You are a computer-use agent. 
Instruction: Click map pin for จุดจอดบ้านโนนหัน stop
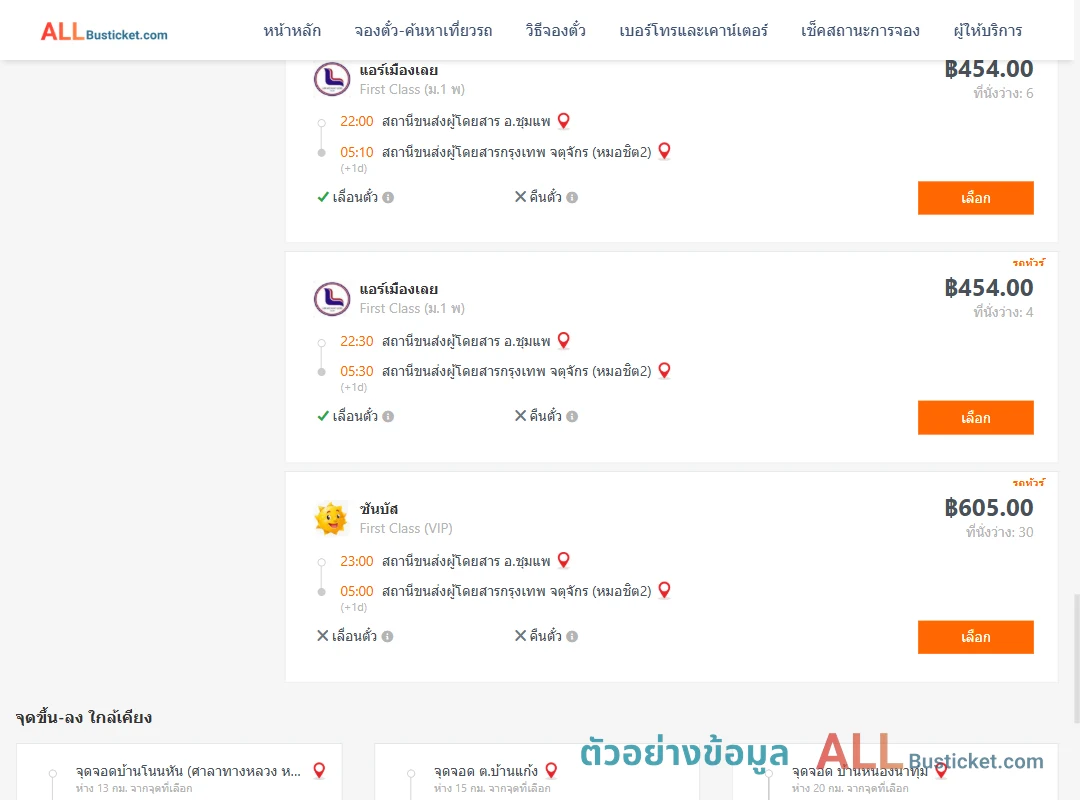pyautogui.click(x=319, y=770)
